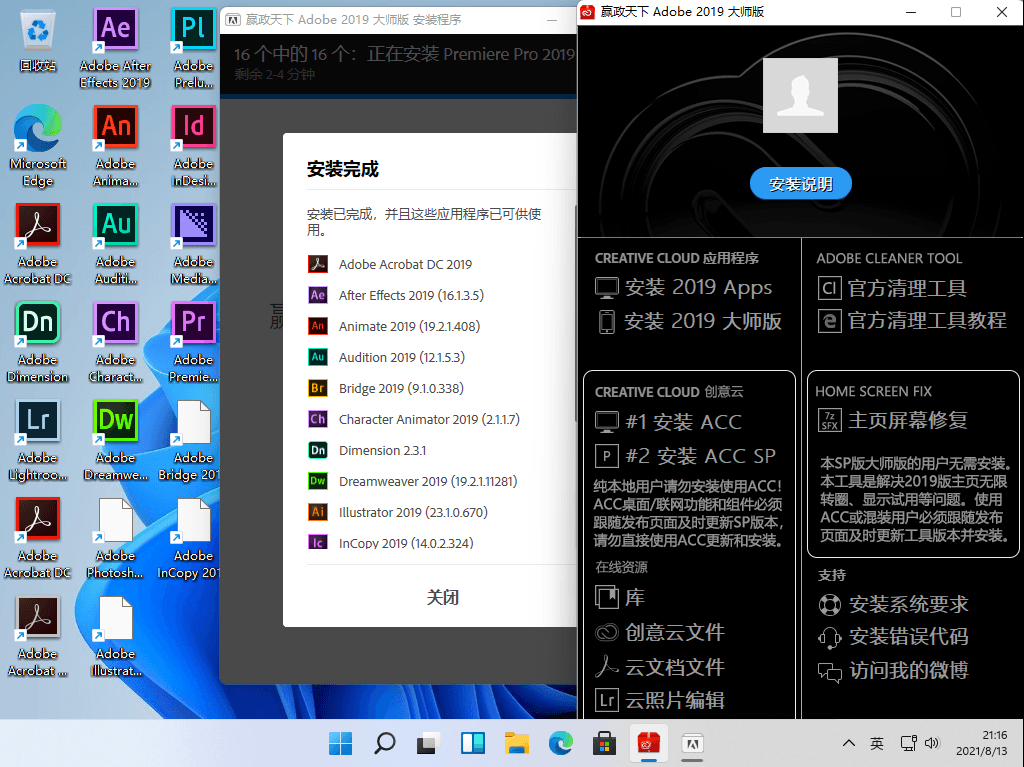Open Widgets panel from taskbar
Image resolution: width=1024 pixels, height=767 pixels.
[x=473, y=743]
